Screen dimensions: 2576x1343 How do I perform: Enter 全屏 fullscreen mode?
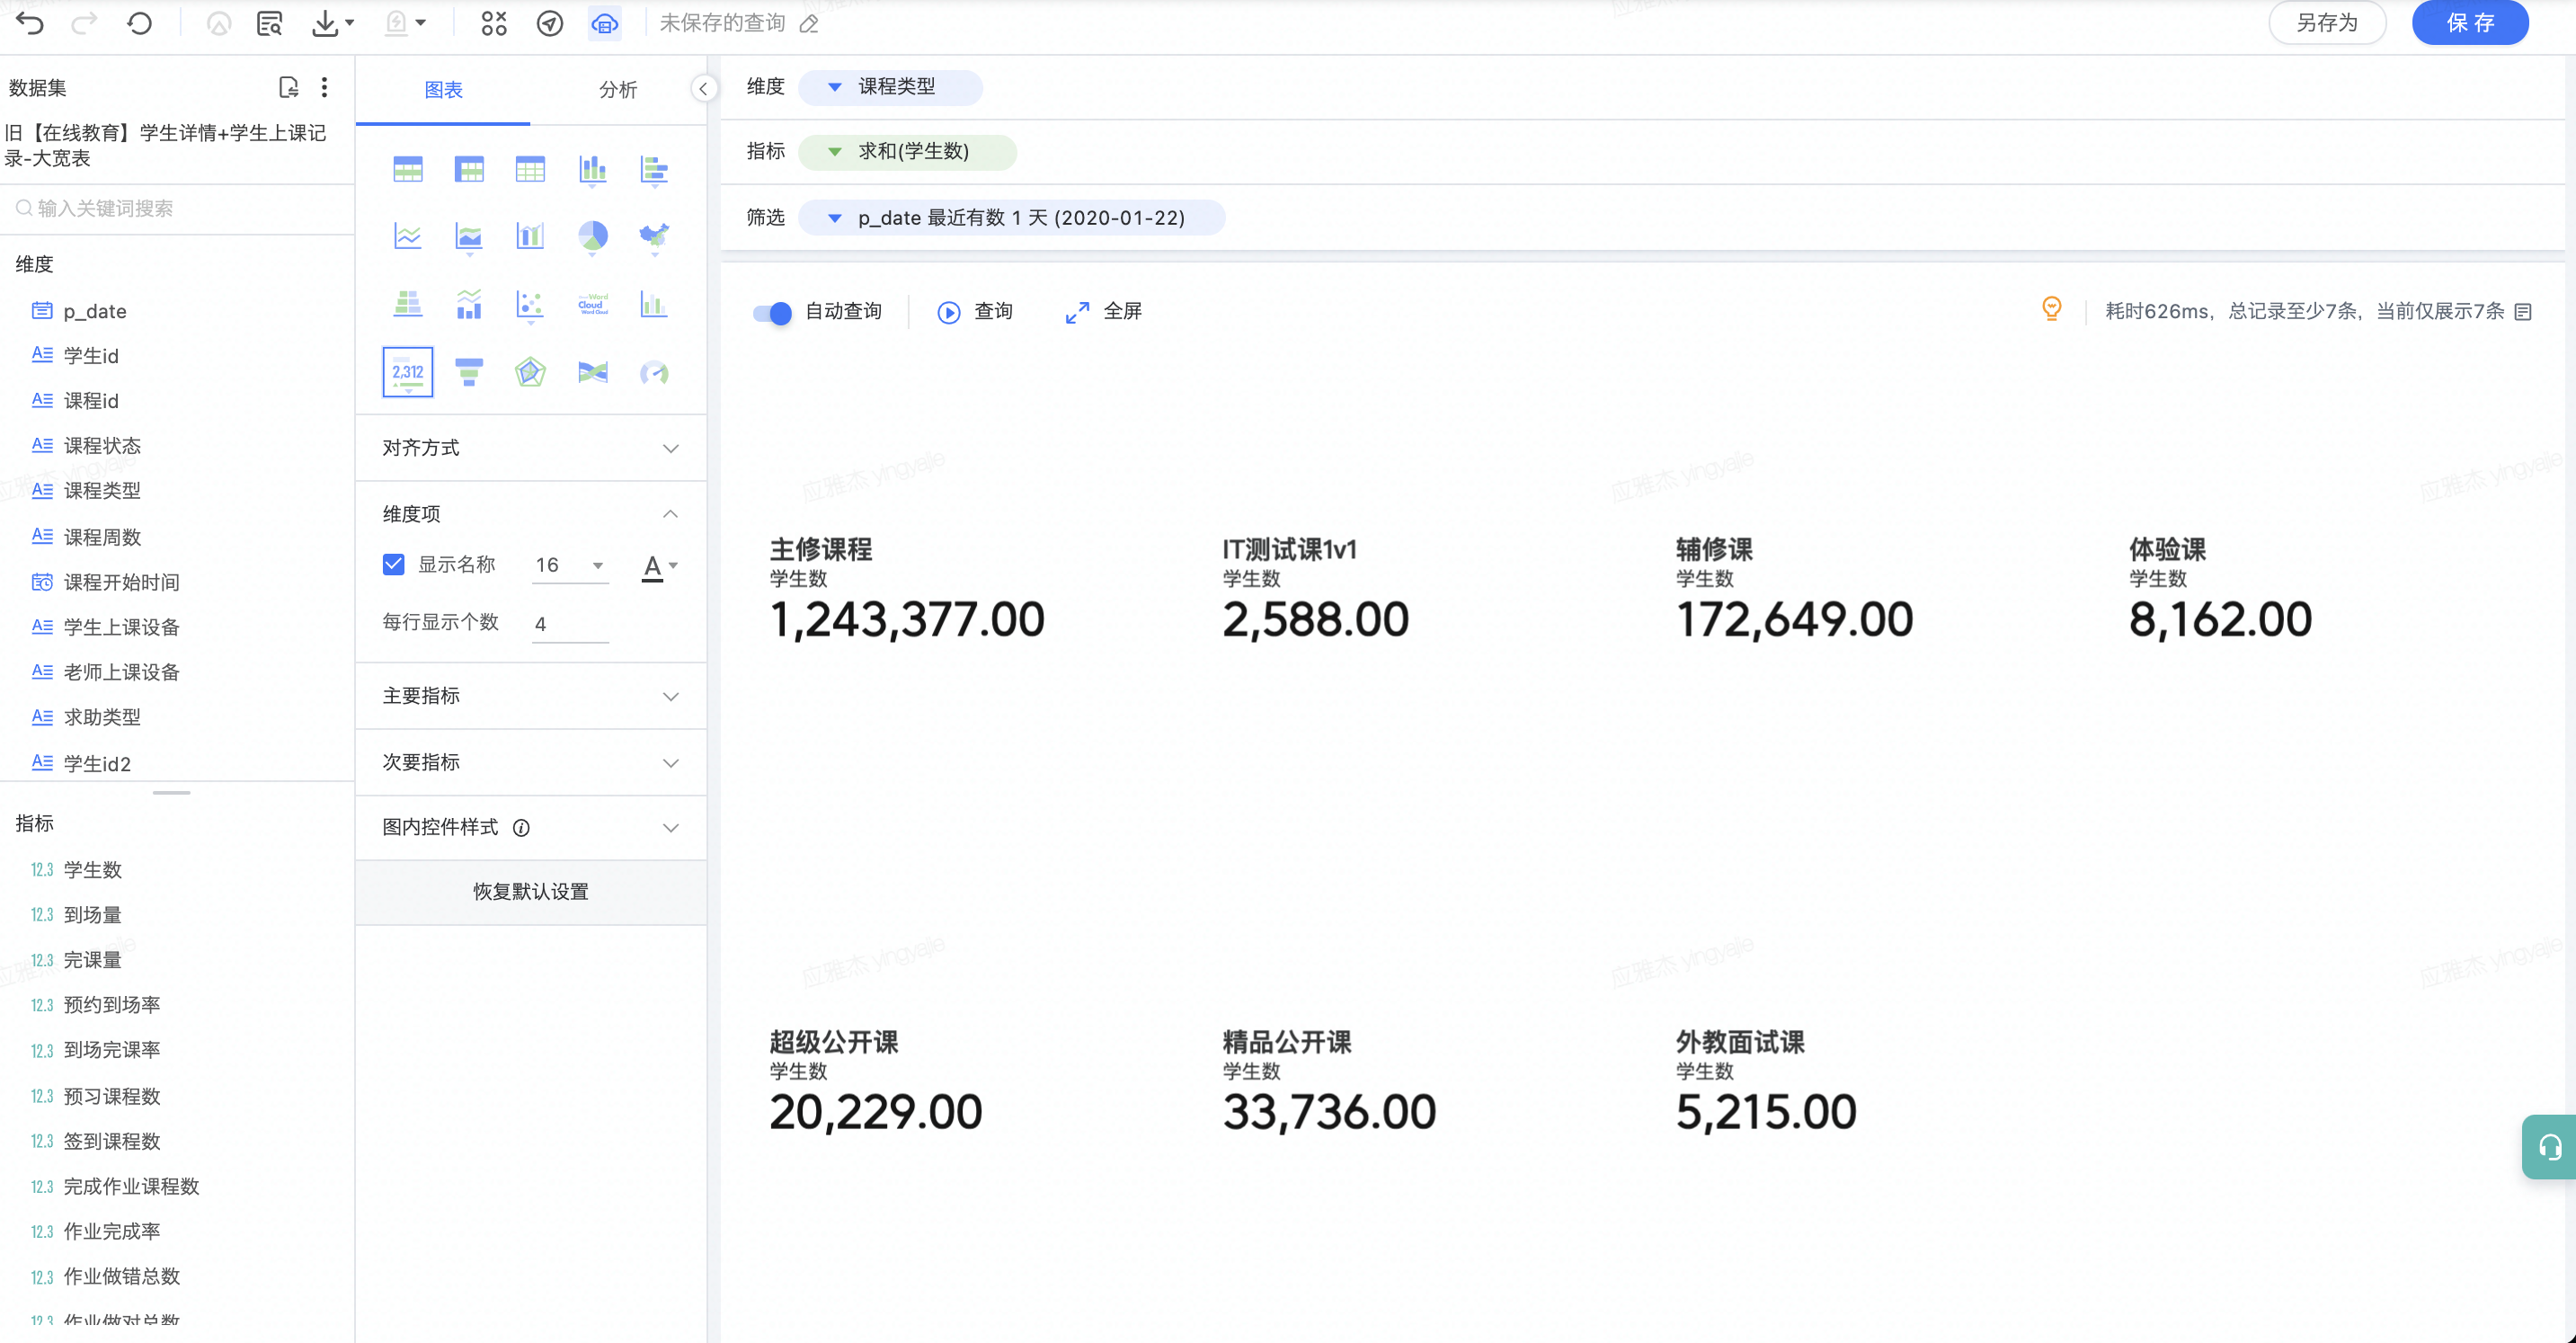coord(1103,312)
